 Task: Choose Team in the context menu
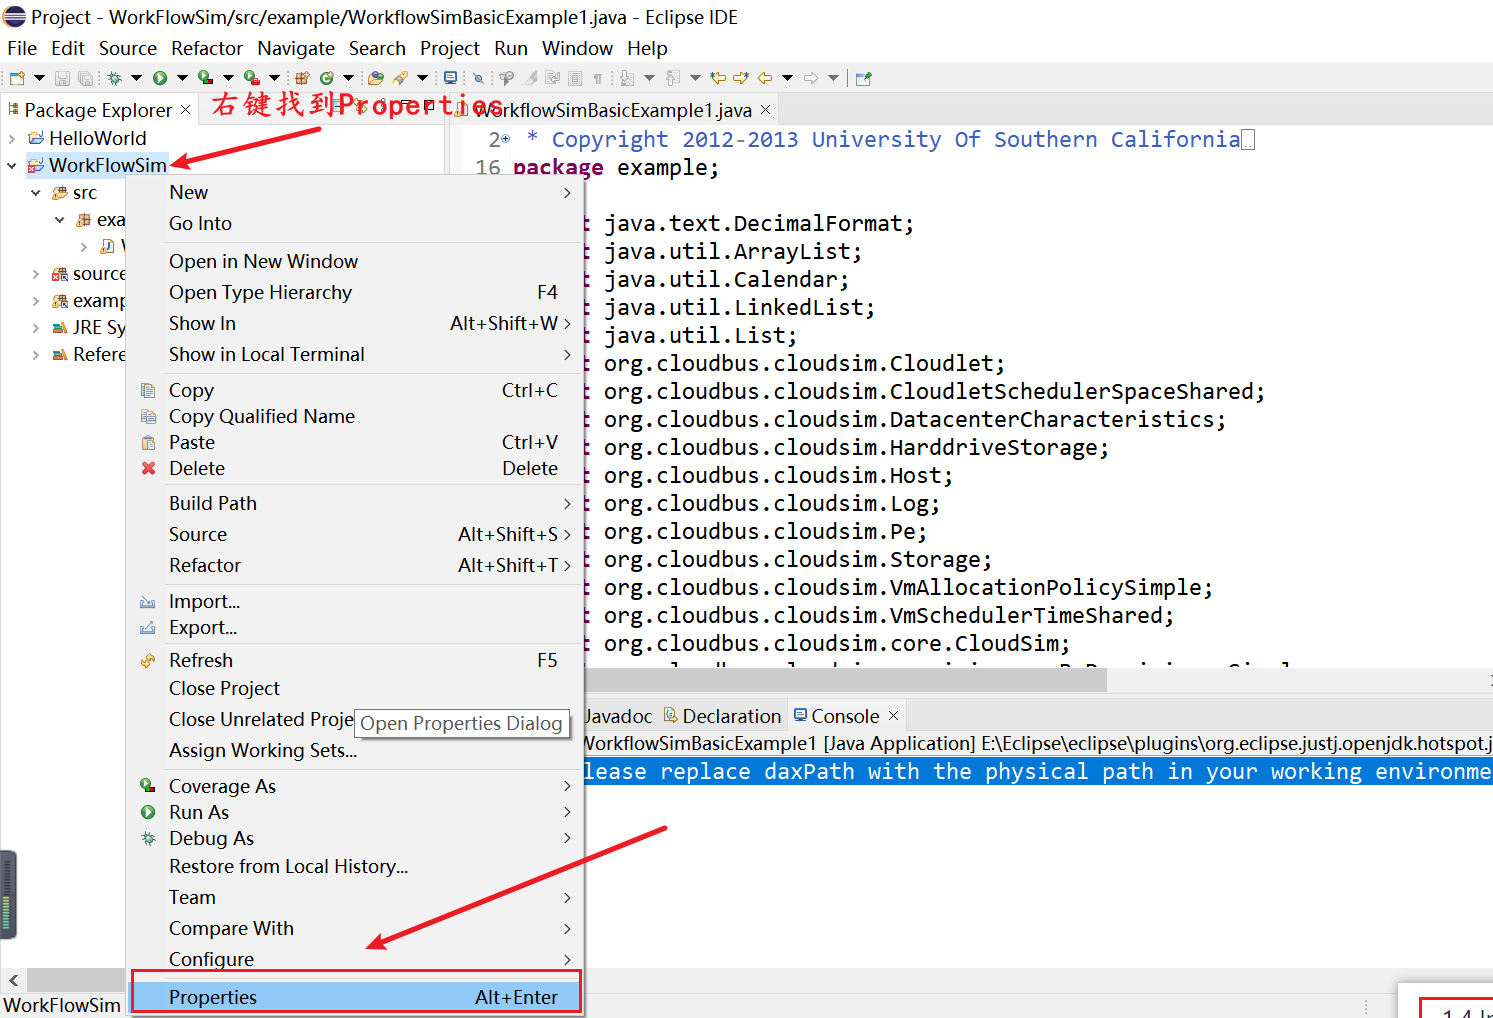coord(356,897)
